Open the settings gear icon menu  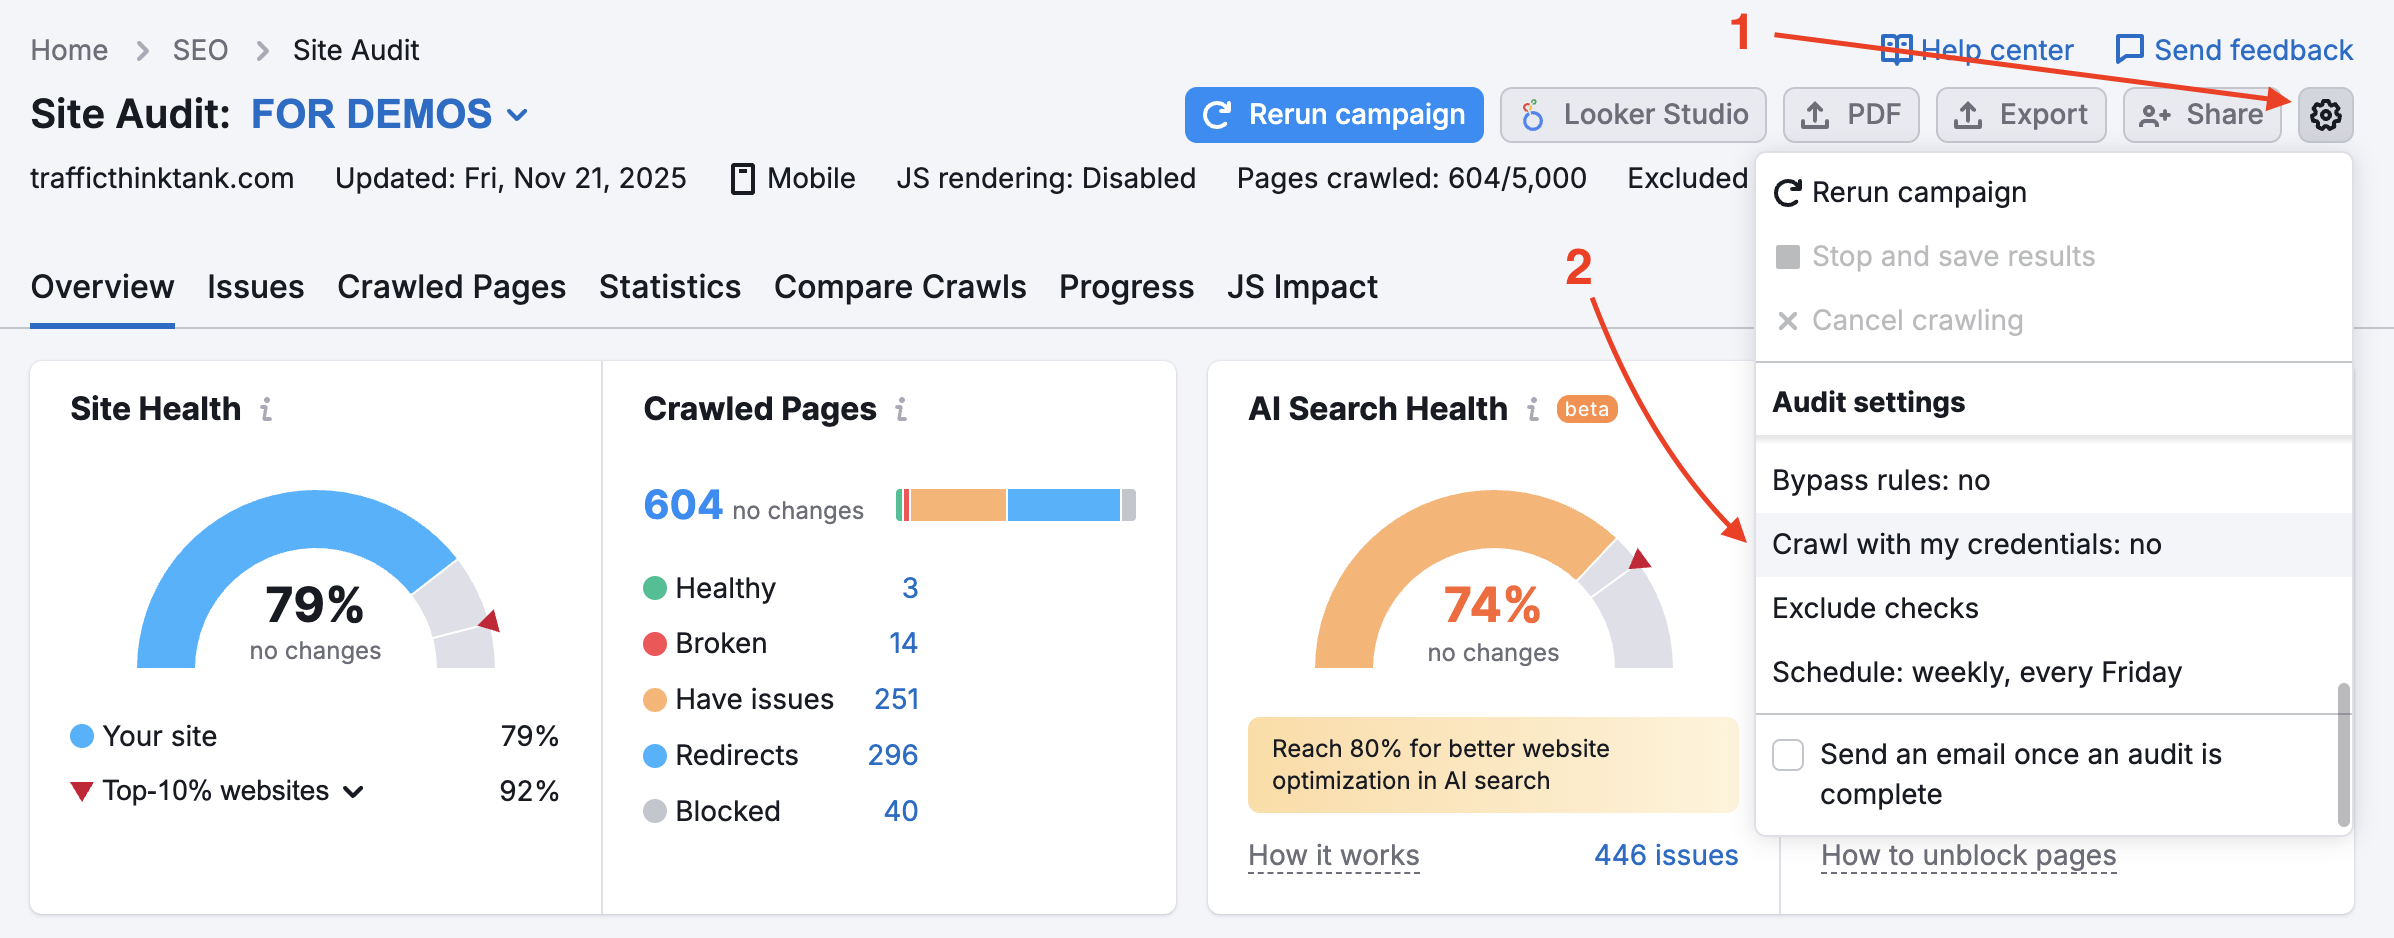pos(2325,115)
